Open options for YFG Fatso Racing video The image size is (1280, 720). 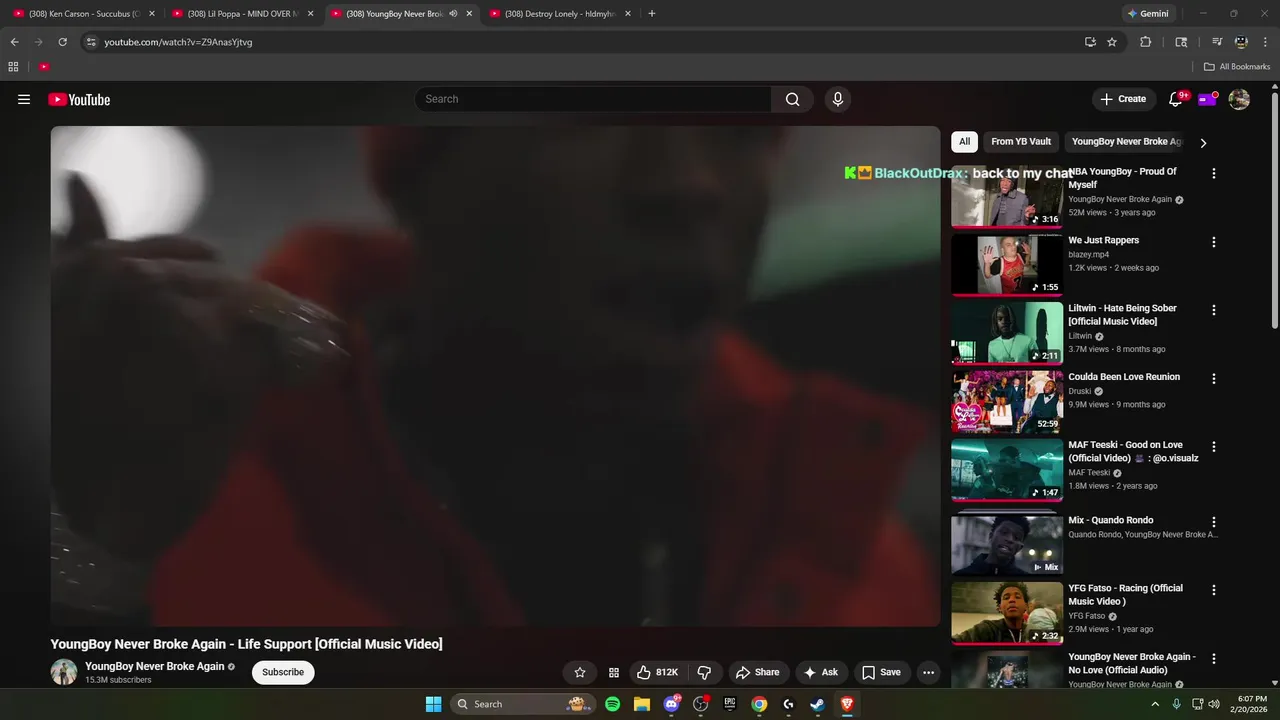[x=1214, y=590]
